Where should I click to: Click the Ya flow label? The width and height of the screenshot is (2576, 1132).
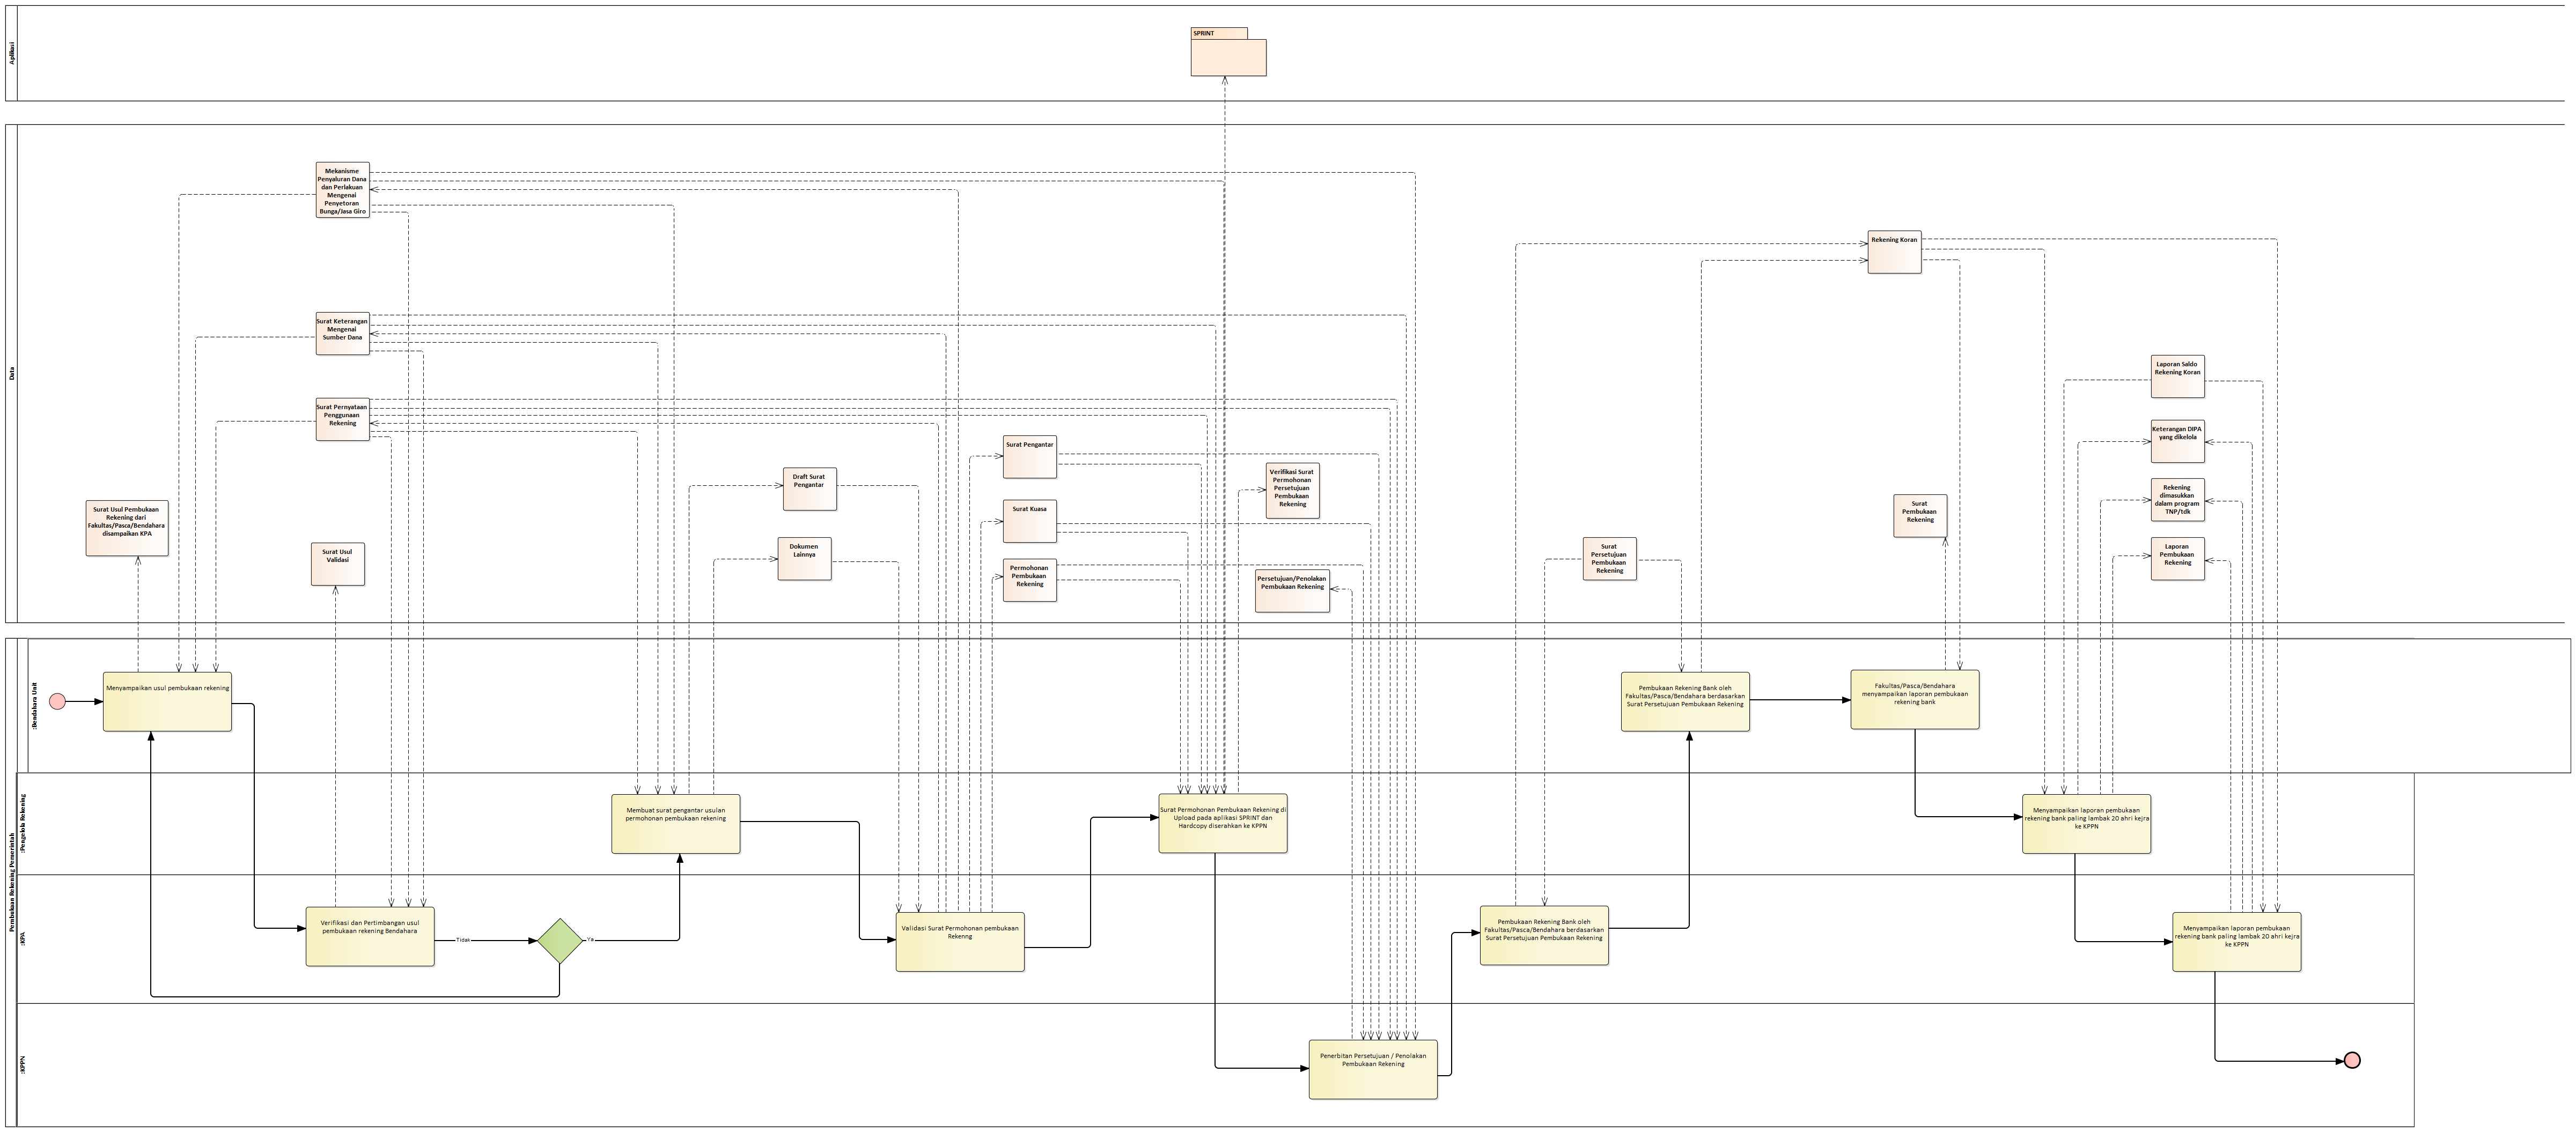[590, 940]
